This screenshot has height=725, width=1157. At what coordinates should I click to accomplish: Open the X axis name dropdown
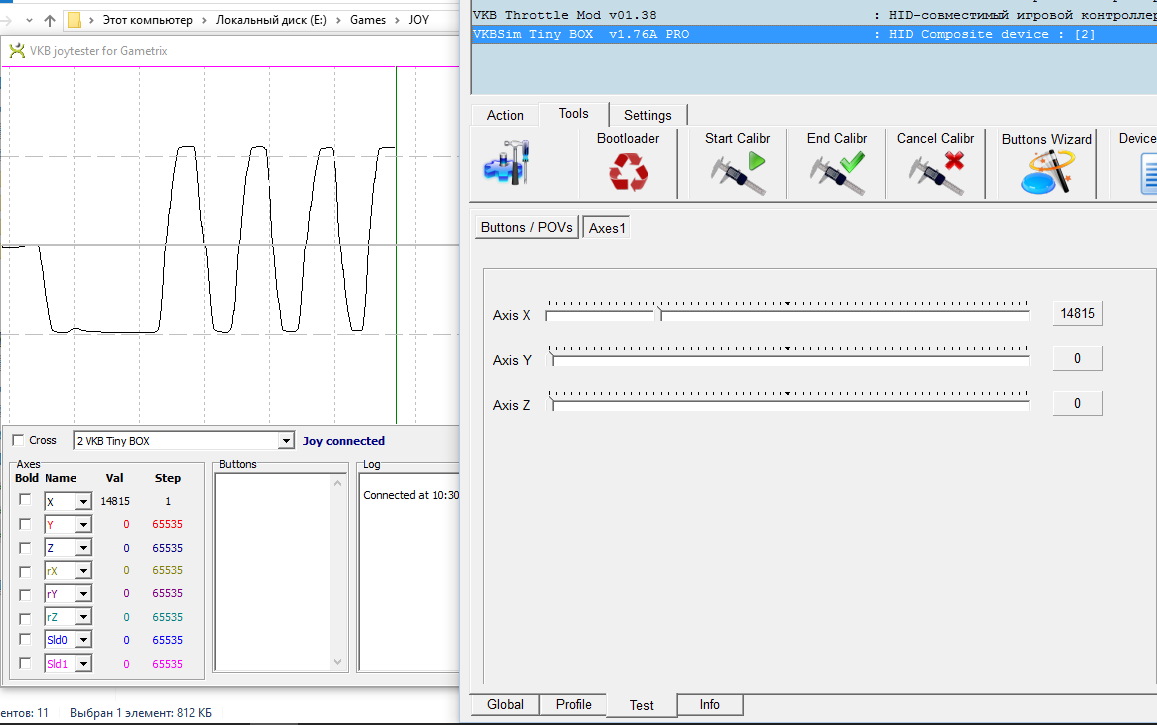(83, 502)
